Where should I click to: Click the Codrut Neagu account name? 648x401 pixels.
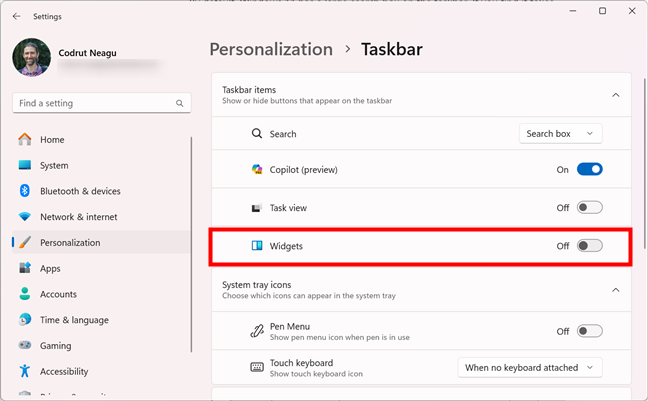click(87, 53)
